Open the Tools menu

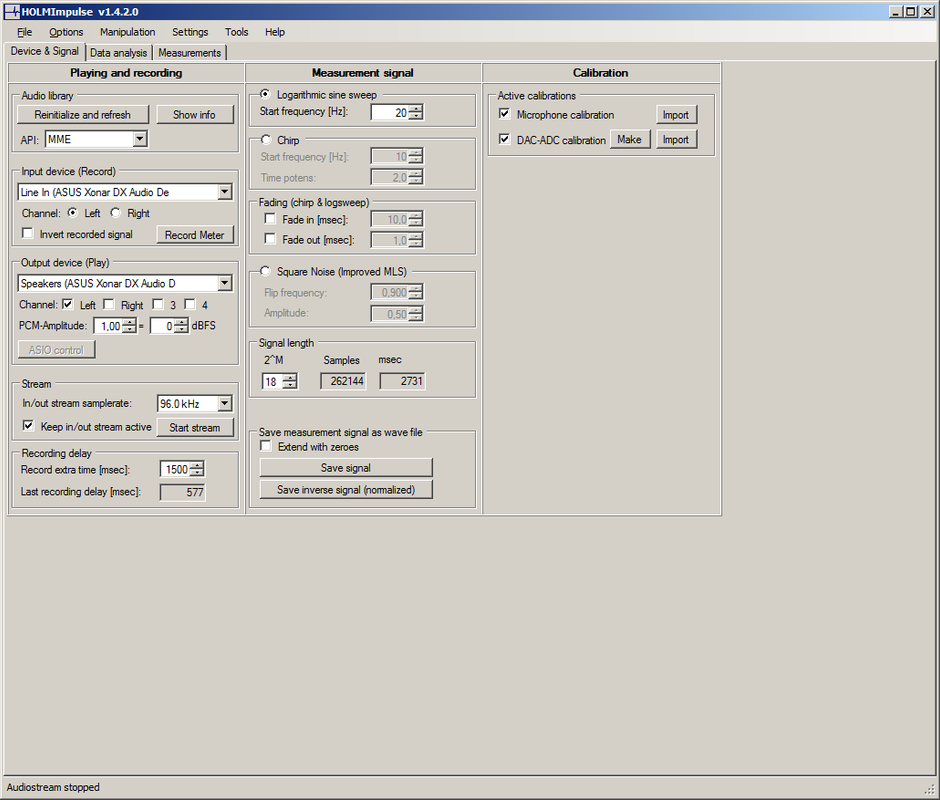(237, 32)
